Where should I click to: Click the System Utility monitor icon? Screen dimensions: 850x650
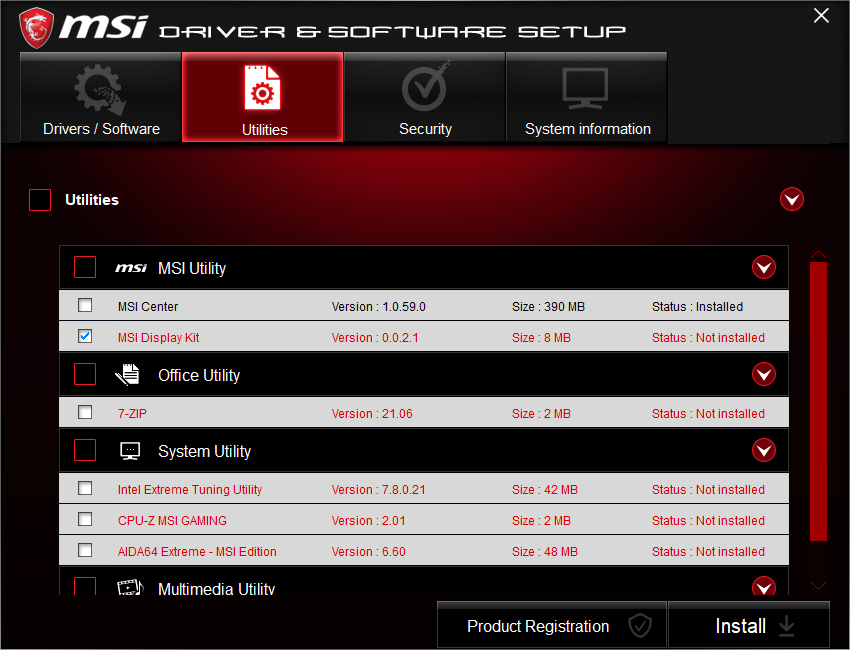[x=130, y=450]
